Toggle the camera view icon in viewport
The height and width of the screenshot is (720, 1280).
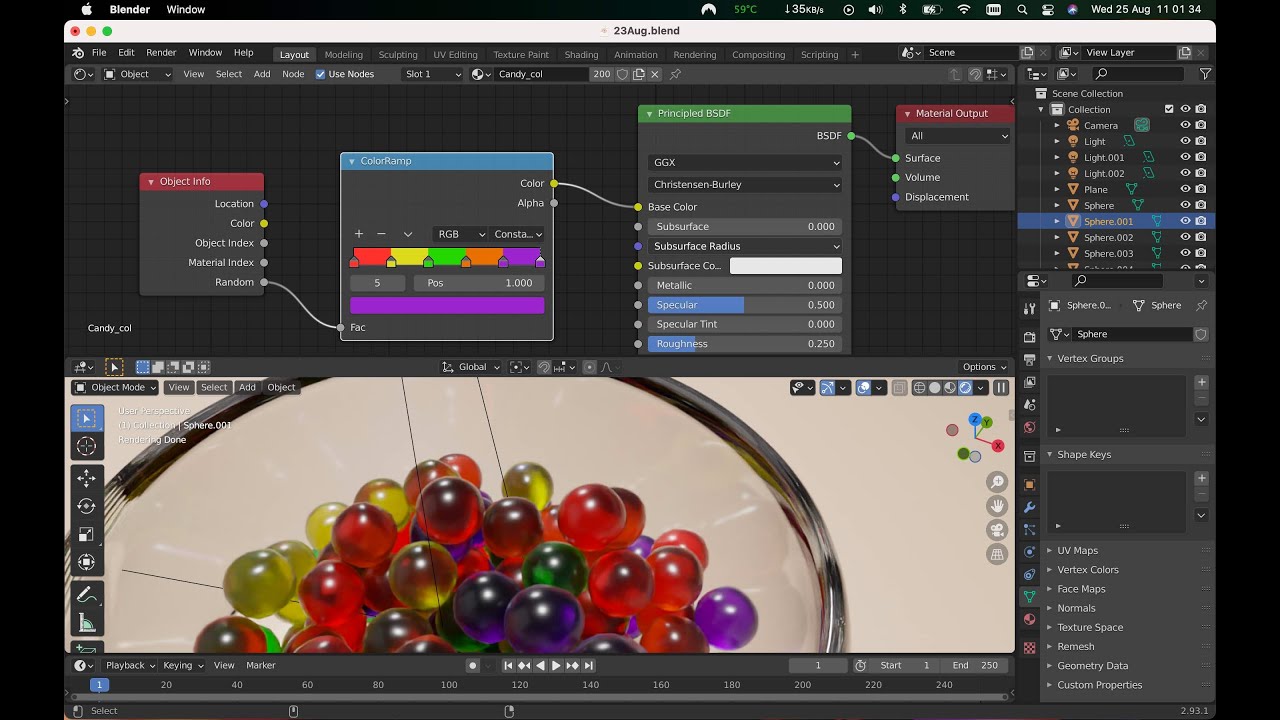point(997,530)
